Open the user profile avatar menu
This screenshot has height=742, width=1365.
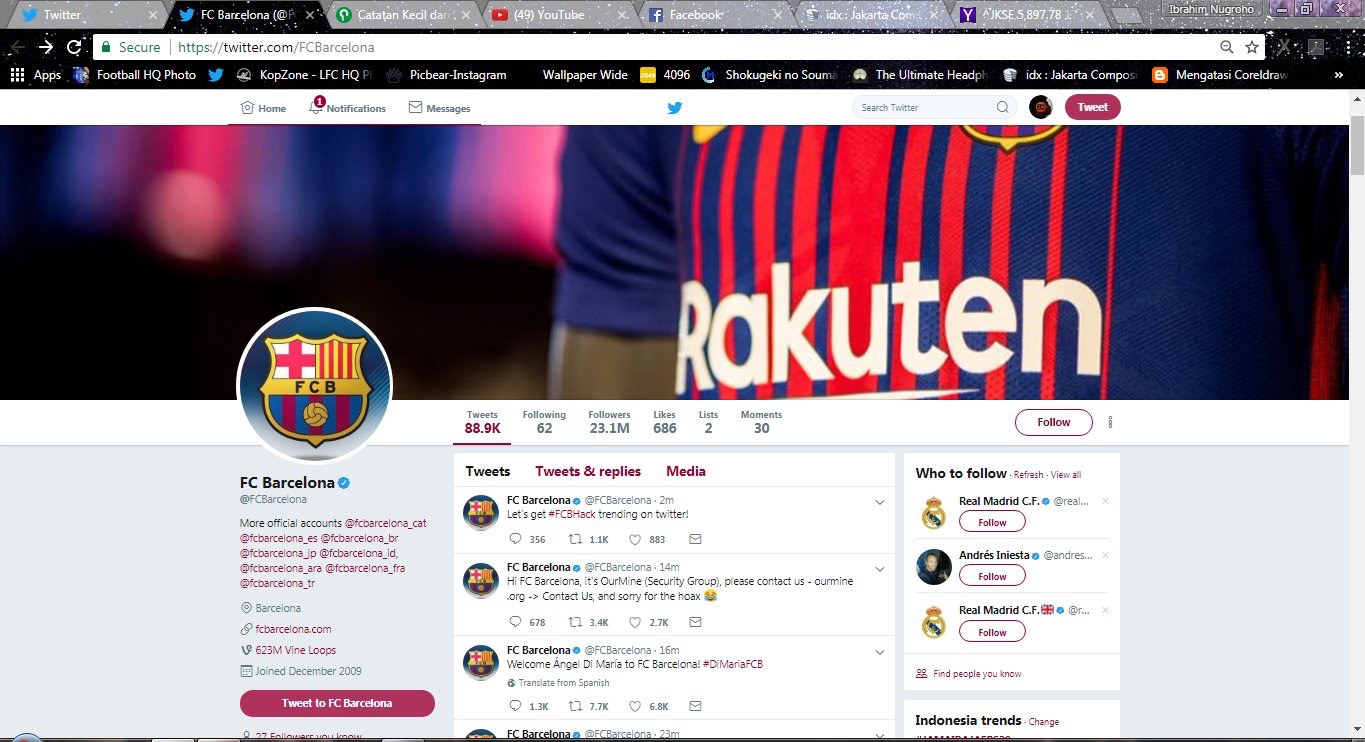coord(1041,107)
